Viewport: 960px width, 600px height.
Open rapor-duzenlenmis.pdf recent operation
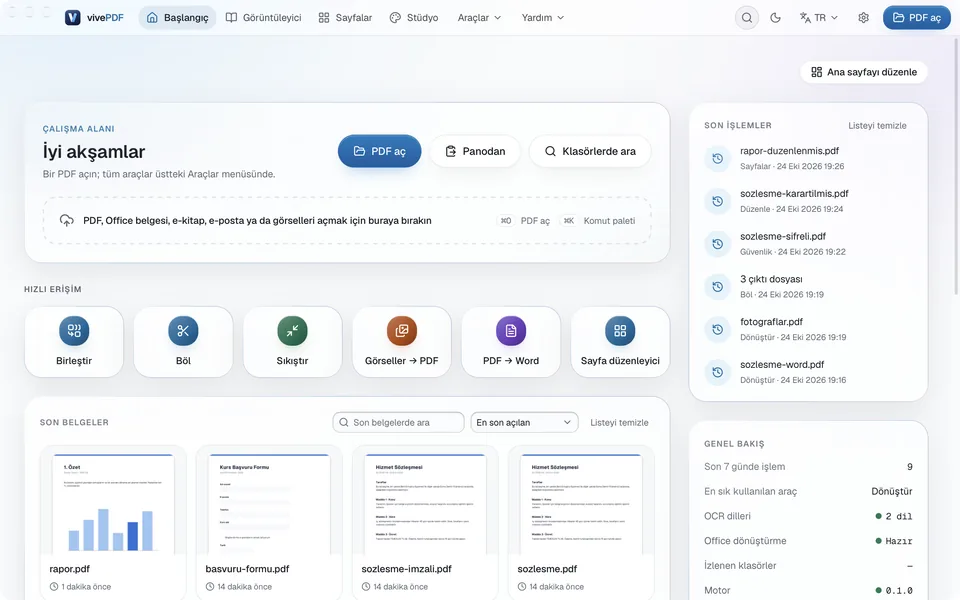click(806, 158)
